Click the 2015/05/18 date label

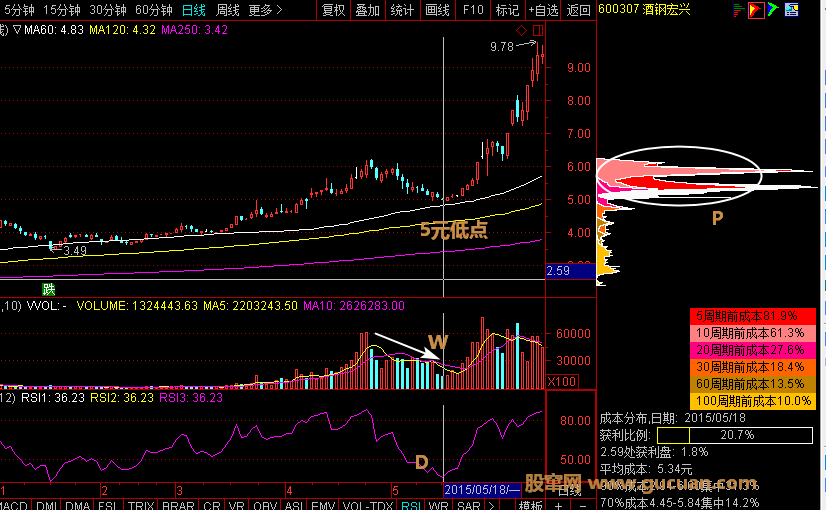[x=483, y=490]
